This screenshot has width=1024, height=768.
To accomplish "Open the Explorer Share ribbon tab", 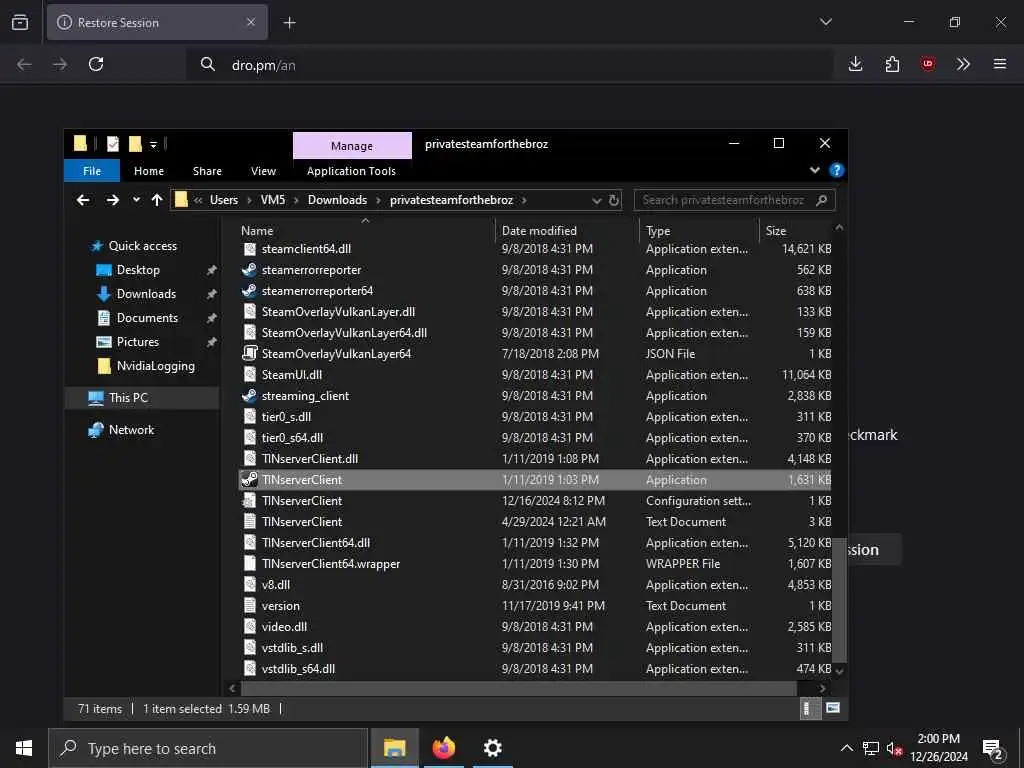I will tap(207, 170).
